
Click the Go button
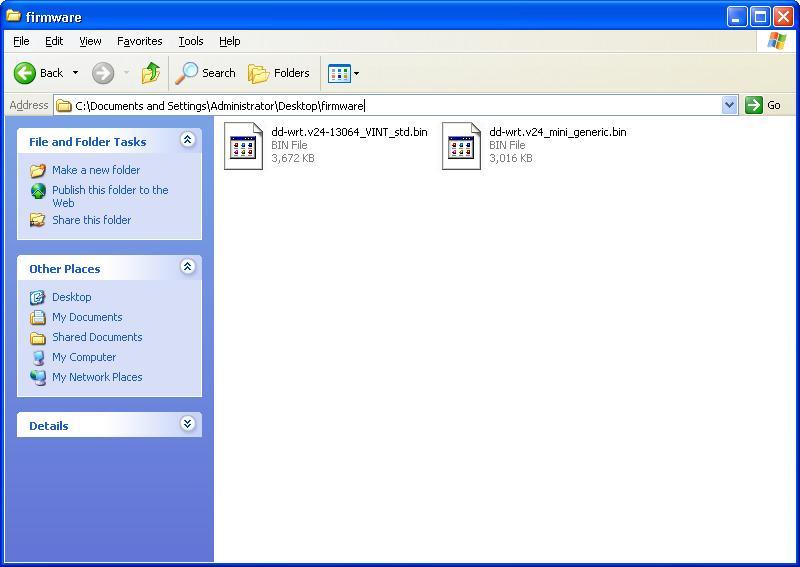point(763,105)
